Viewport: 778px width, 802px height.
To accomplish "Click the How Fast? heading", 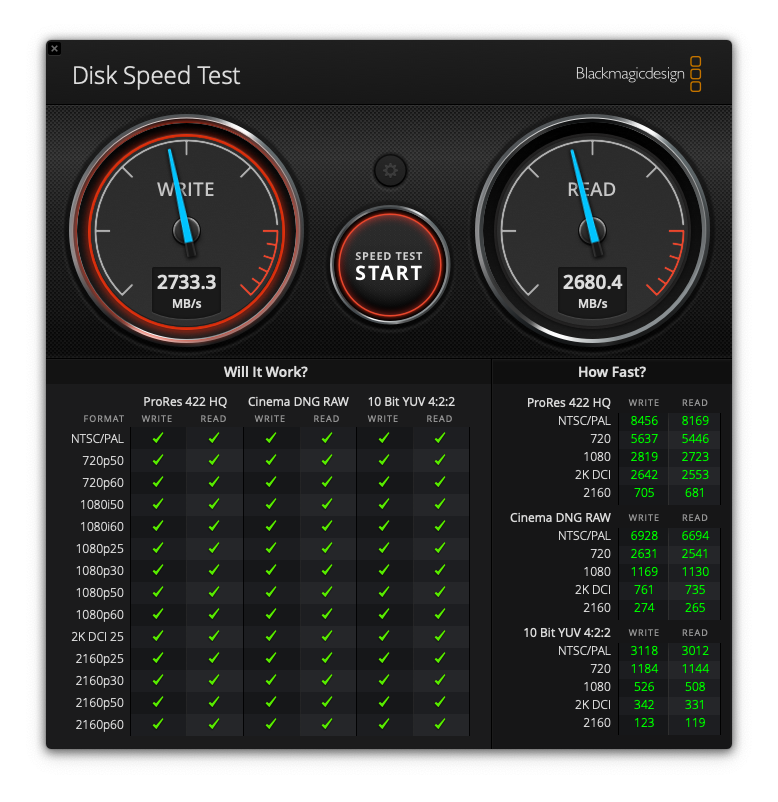I will pos(612,372).
